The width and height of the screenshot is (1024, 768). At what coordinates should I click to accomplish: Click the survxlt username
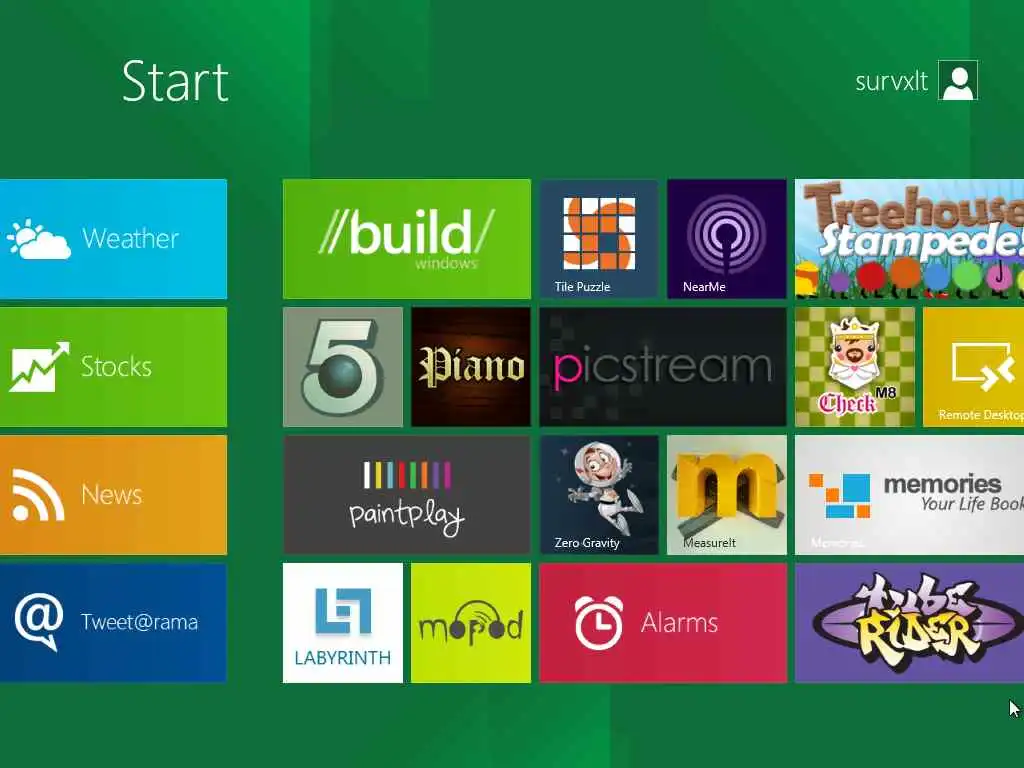[891, 82]
